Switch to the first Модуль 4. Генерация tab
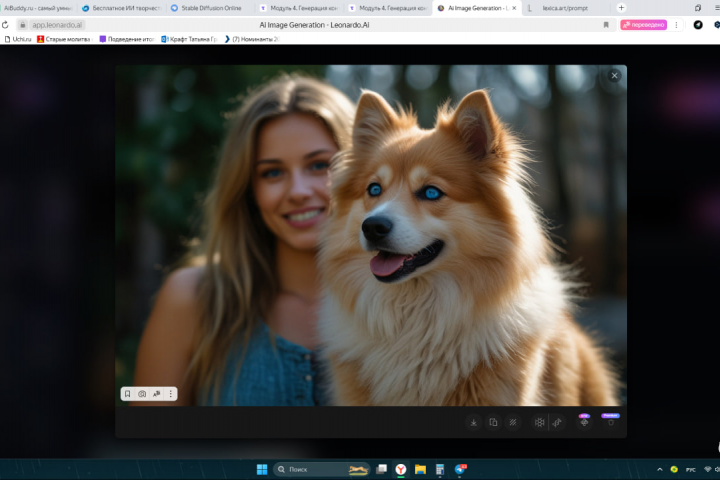This screenshot has width=720, height=480. coord(299,8)
